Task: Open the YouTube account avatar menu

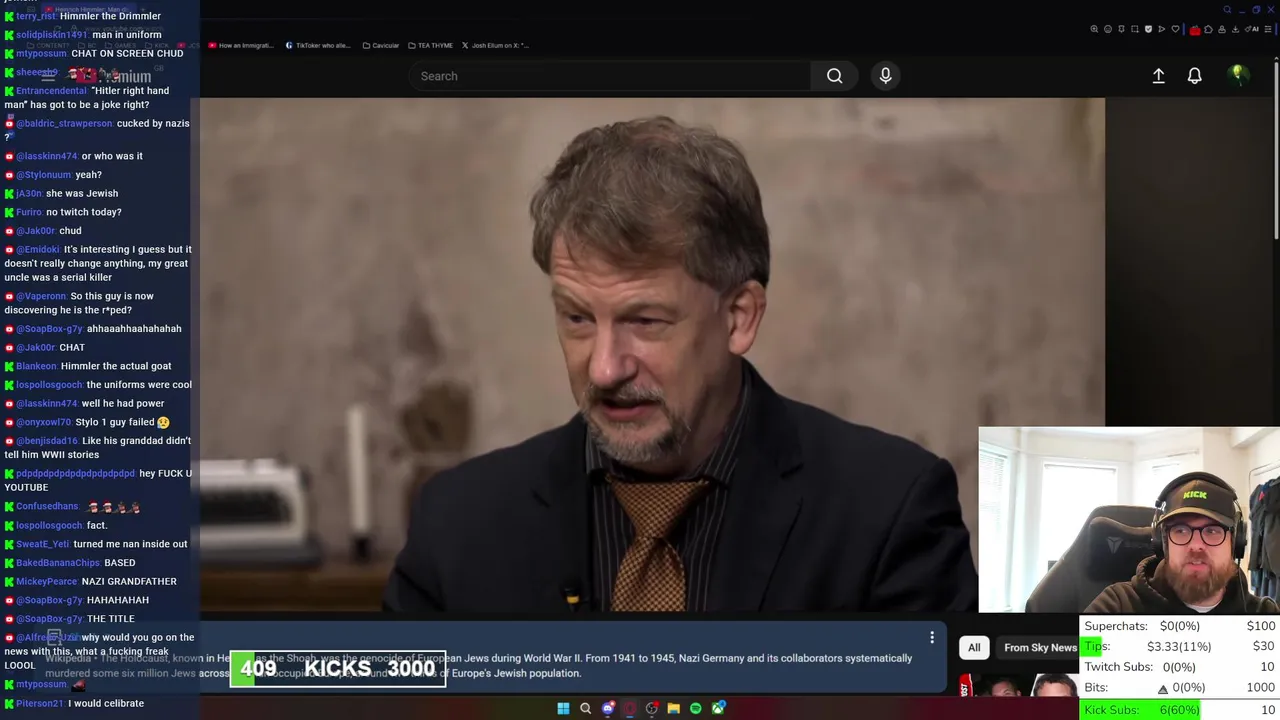Action: [x=1238, y=75]
